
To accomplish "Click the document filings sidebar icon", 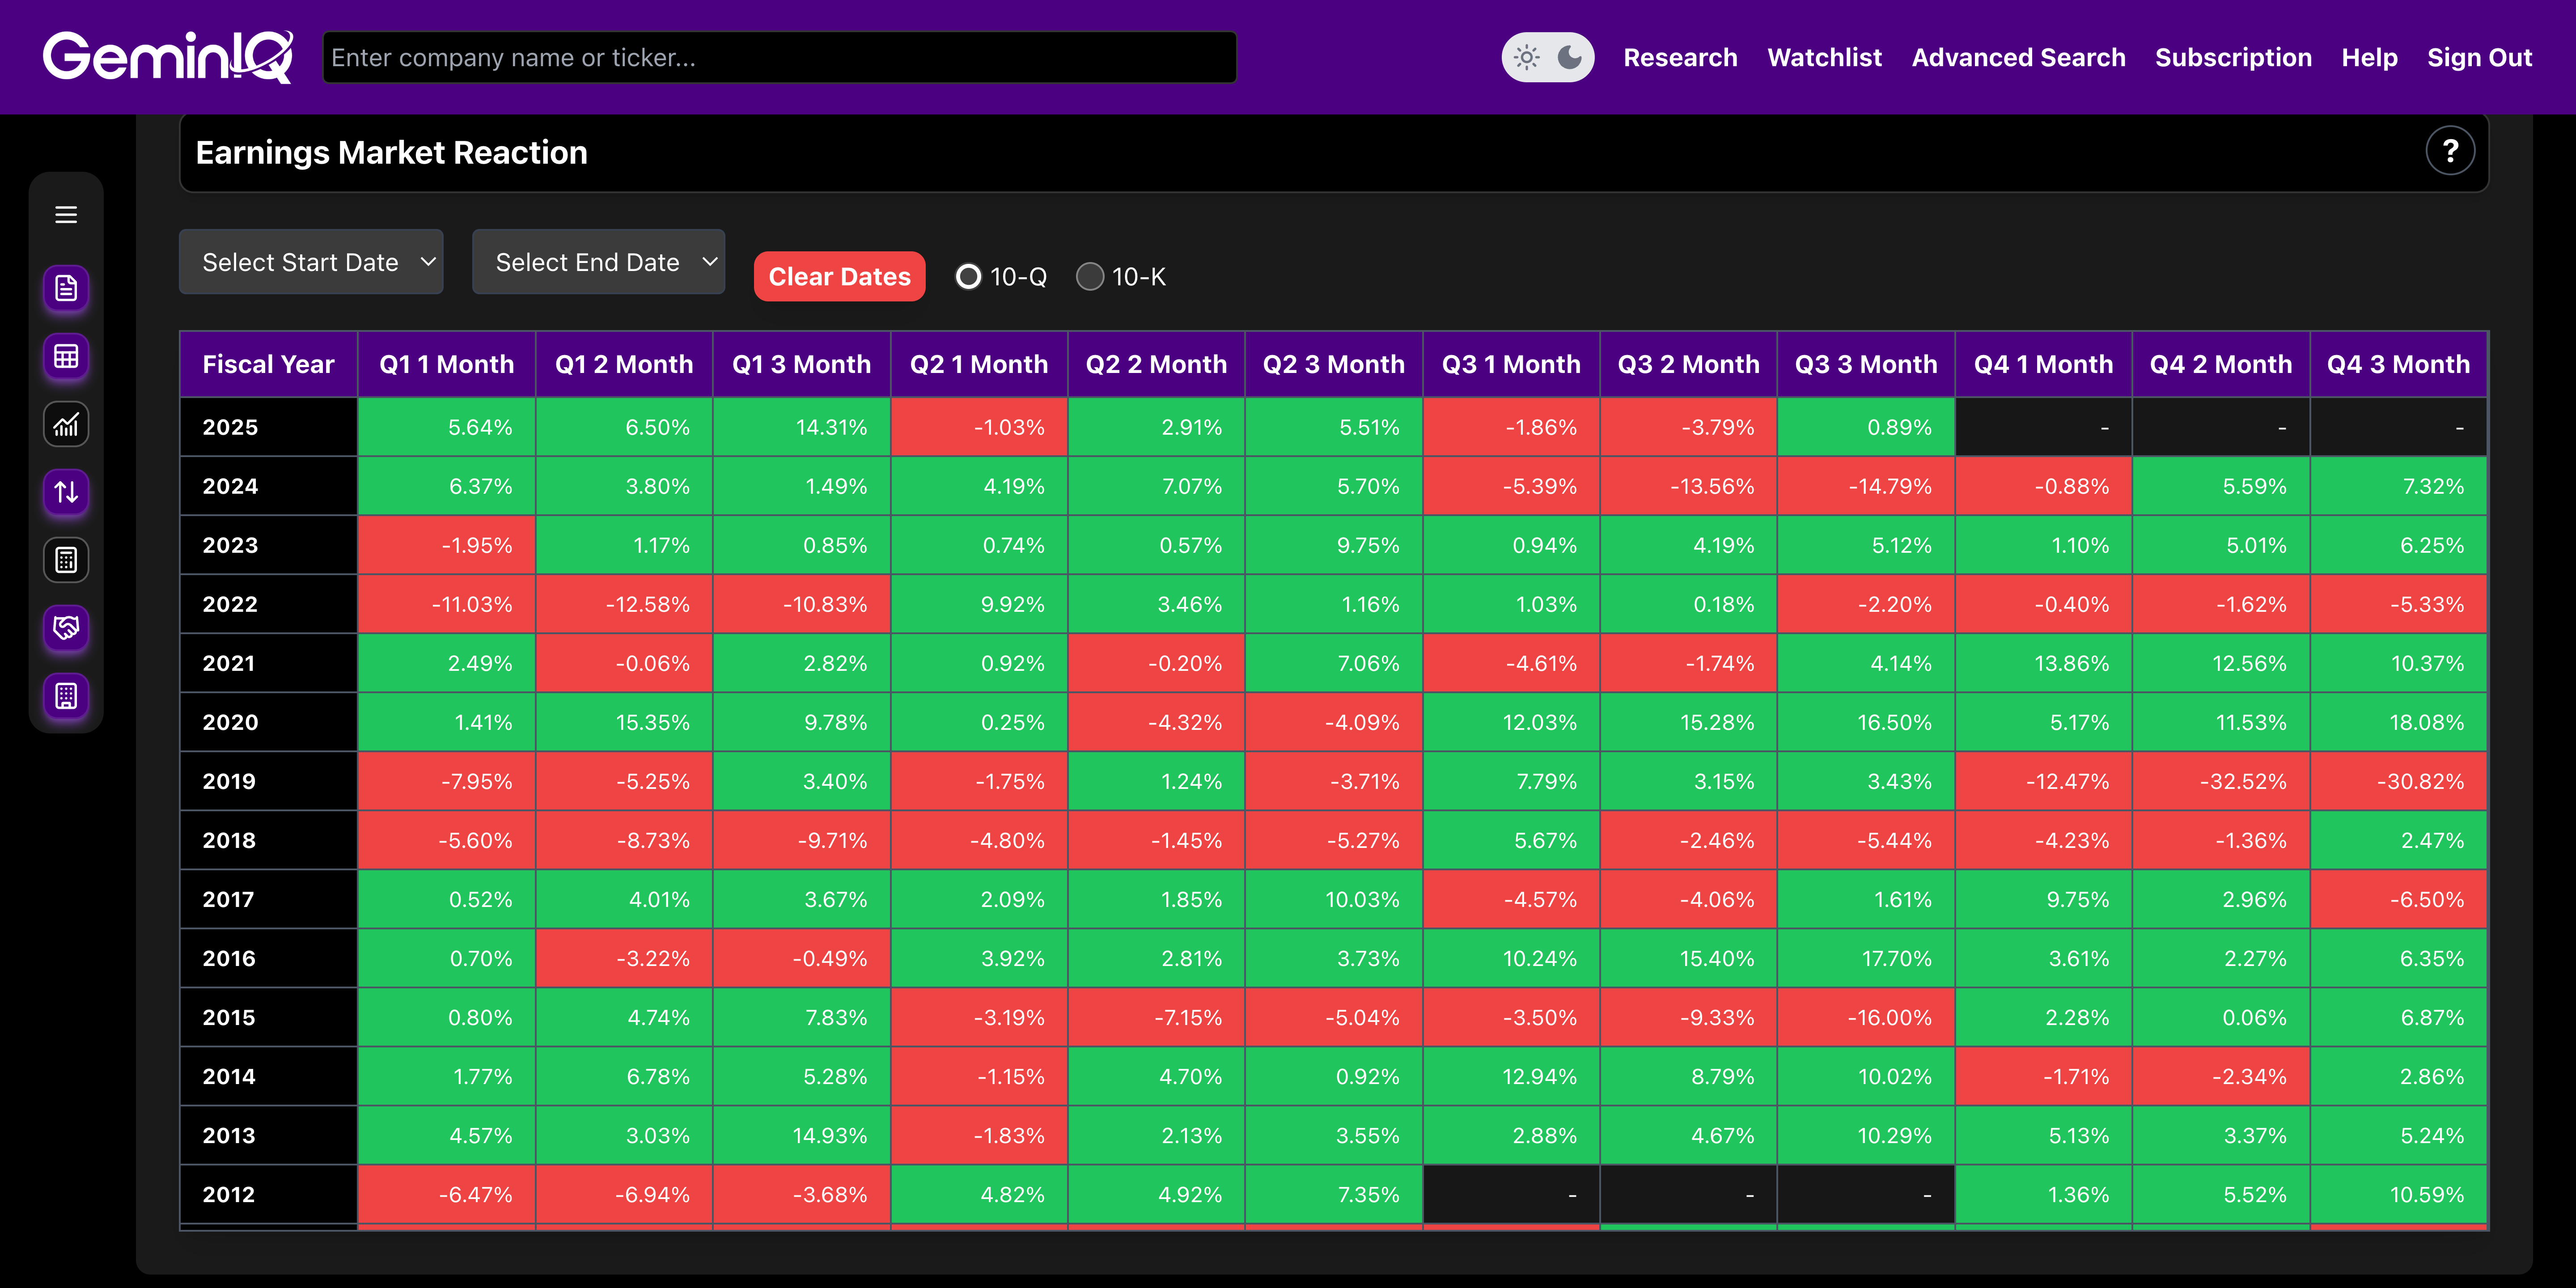I will pyautogui.click(x=66, y=289).
